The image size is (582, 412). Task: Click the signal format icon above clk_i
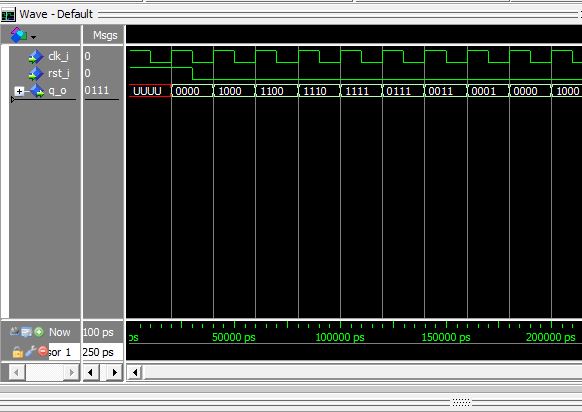(19, 35)
